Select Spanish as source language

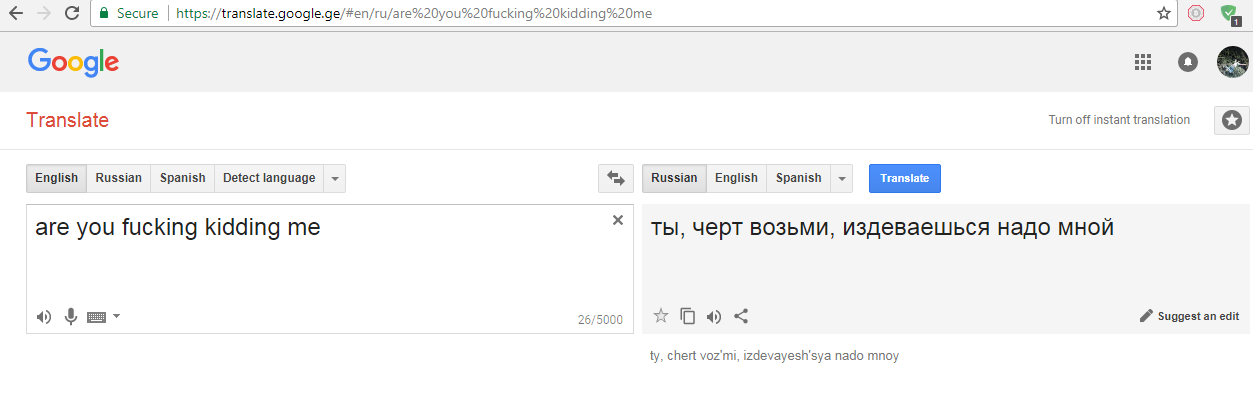[182, 178]
